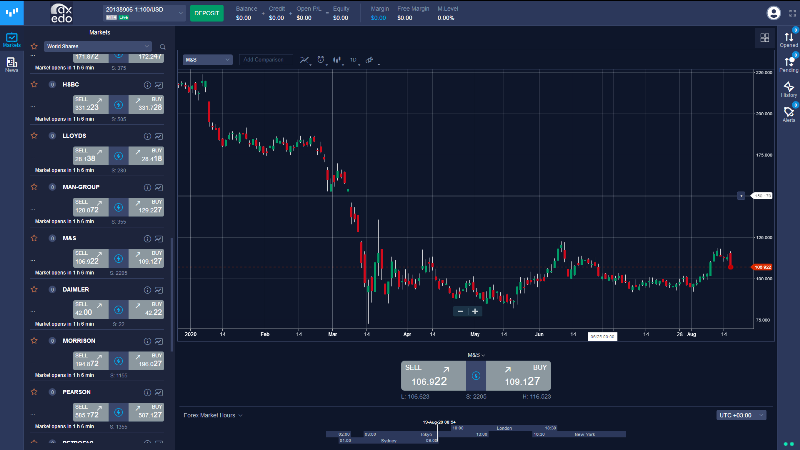Open the chart type candlestick dropdown

click(x=337, y=60)
